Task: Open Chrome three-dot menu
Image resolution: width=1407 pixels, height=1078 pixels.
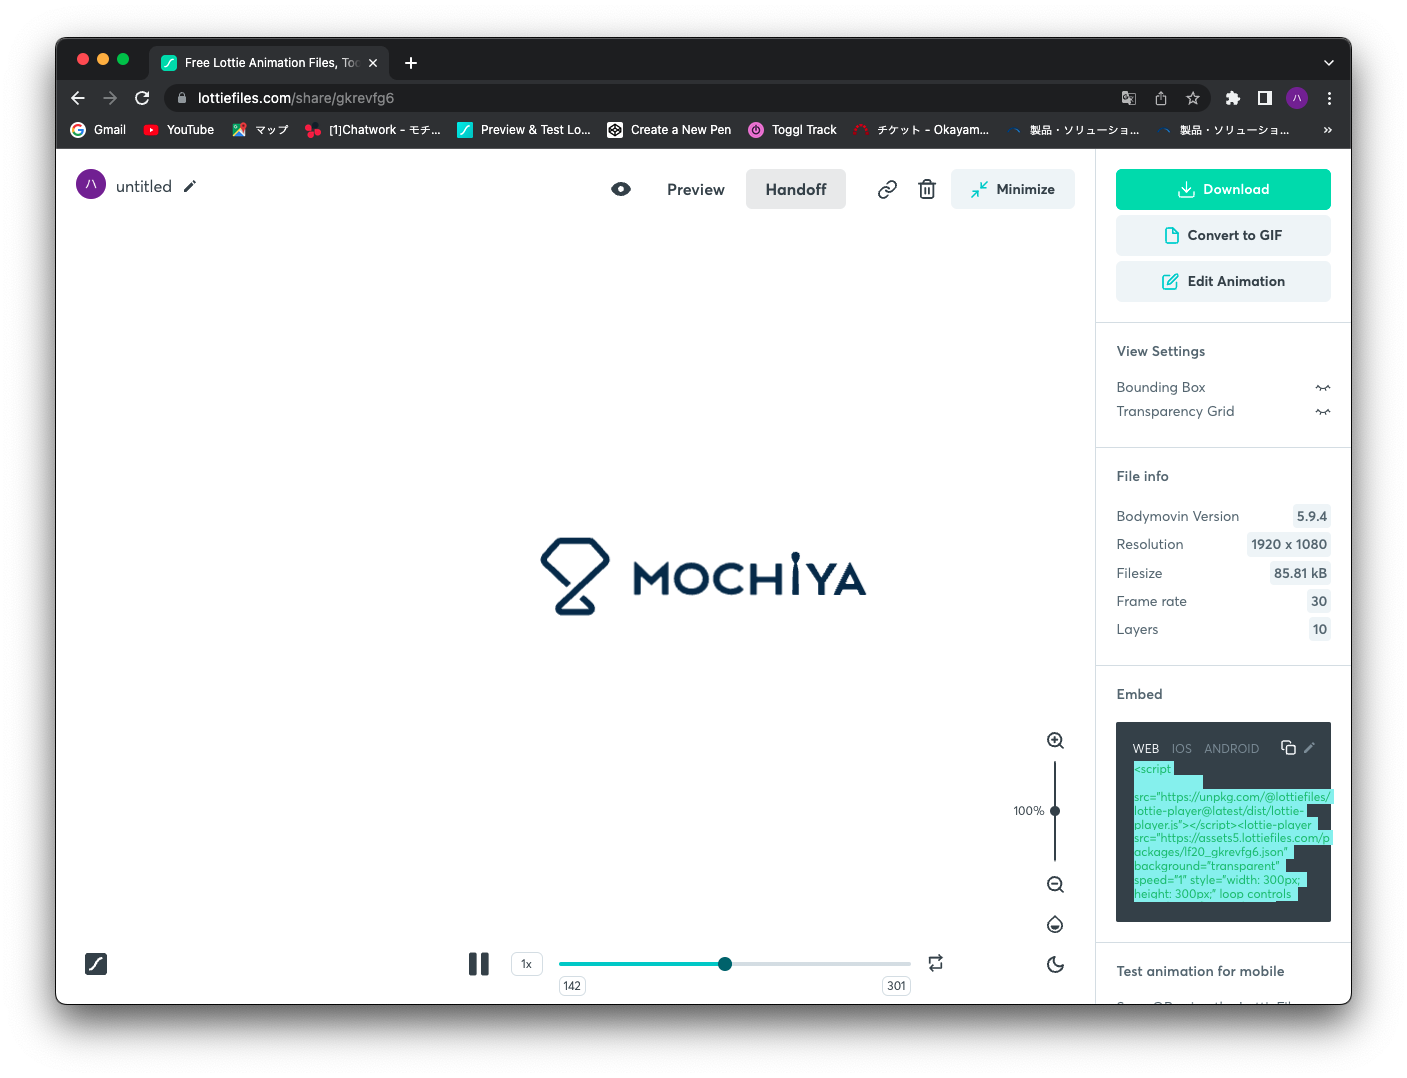Action: [1329, 98]
